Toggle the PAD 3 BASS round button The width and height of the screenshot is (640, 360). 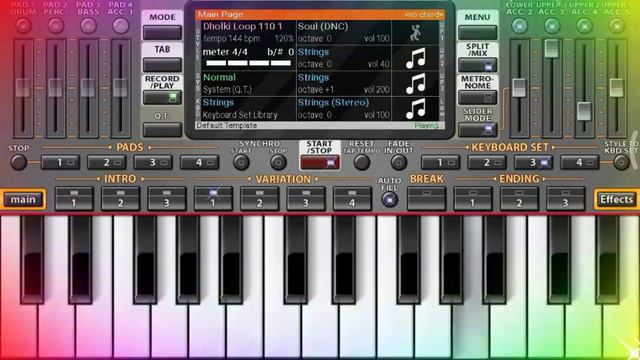point(88,26)
